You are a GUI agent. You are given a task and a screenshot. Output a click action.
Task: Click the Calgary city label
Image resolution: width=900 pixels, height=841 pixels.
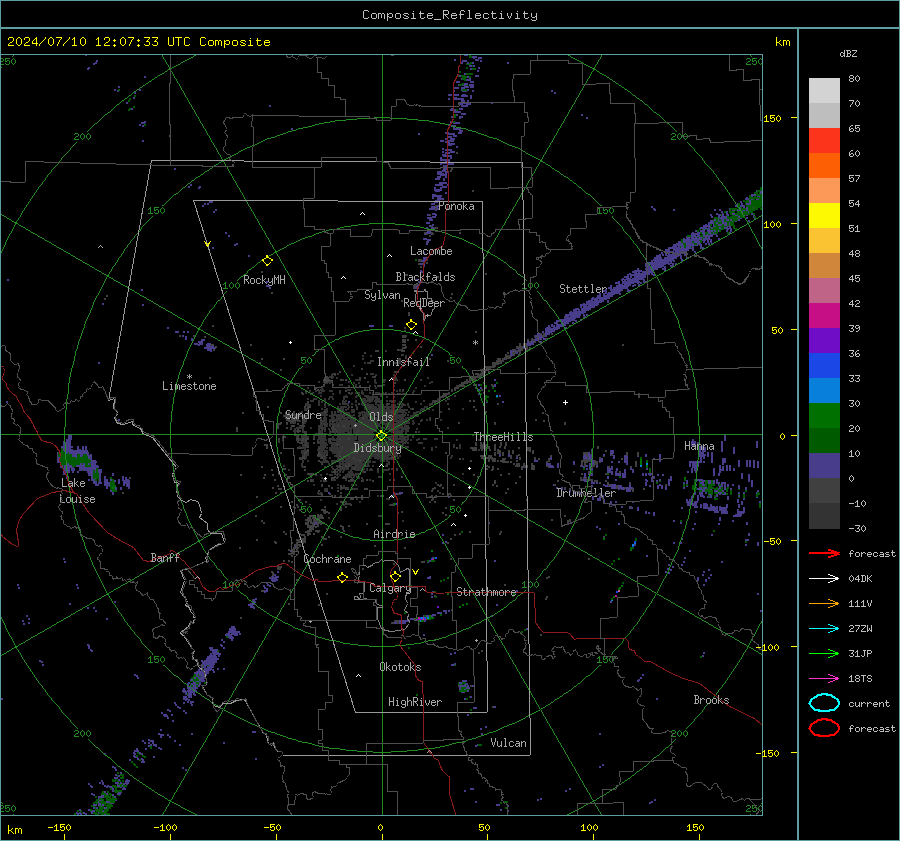pyautogui.click(x=390, y=588)
